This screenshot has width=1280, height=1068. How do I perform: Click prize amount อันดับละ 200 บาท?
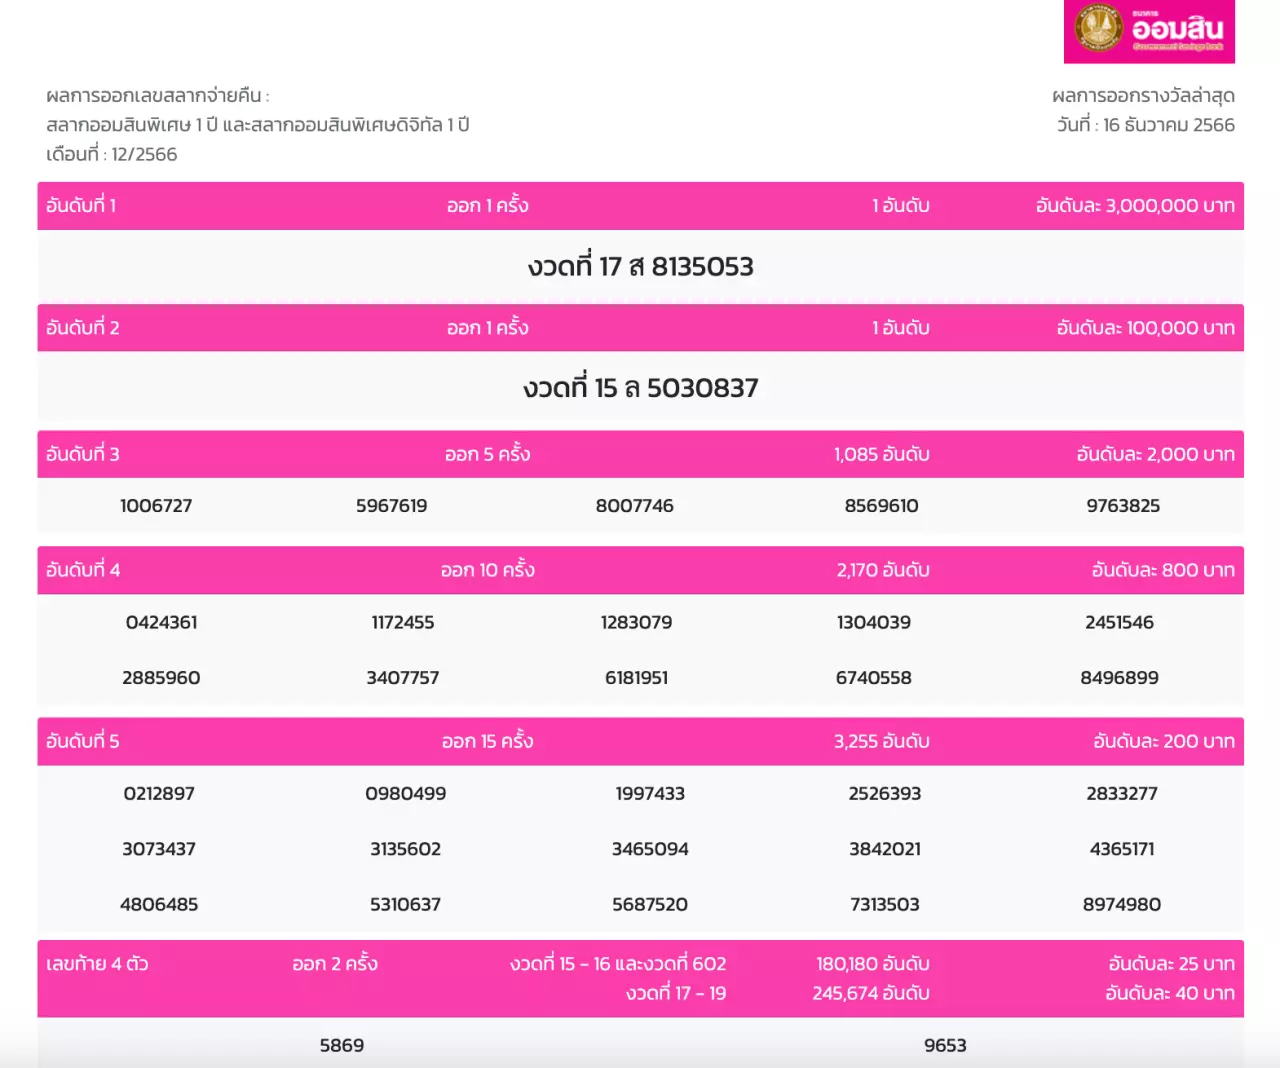click(x=1164, y=741)
